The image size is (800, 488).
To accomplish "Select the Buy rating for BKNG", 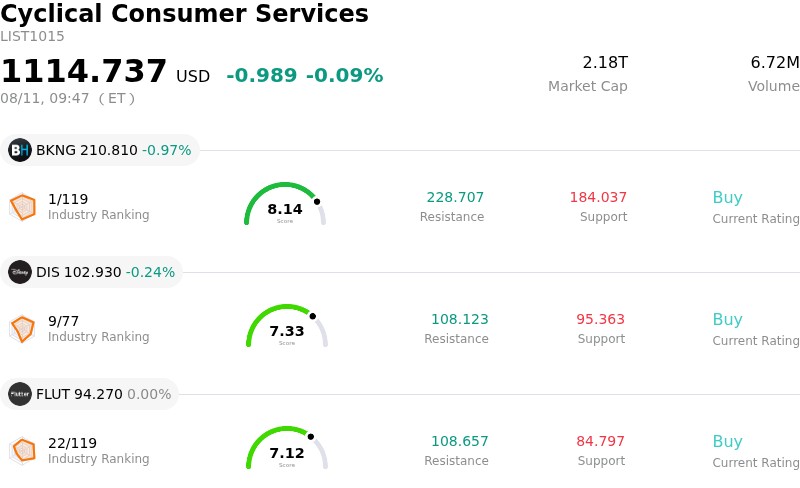I will click(728, 197).
